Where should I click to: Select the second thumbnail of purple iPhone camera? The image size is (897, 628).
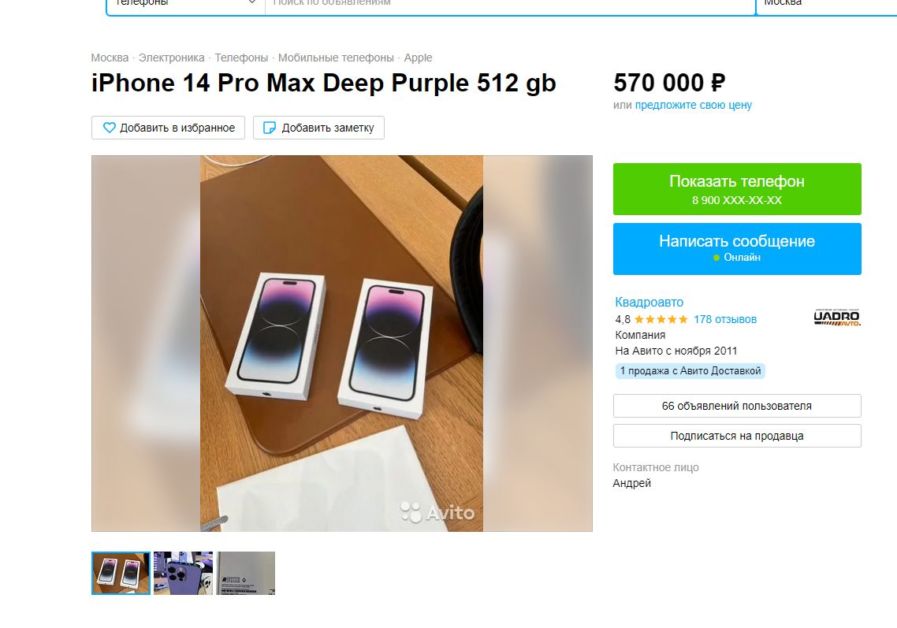tap(183, 573)
